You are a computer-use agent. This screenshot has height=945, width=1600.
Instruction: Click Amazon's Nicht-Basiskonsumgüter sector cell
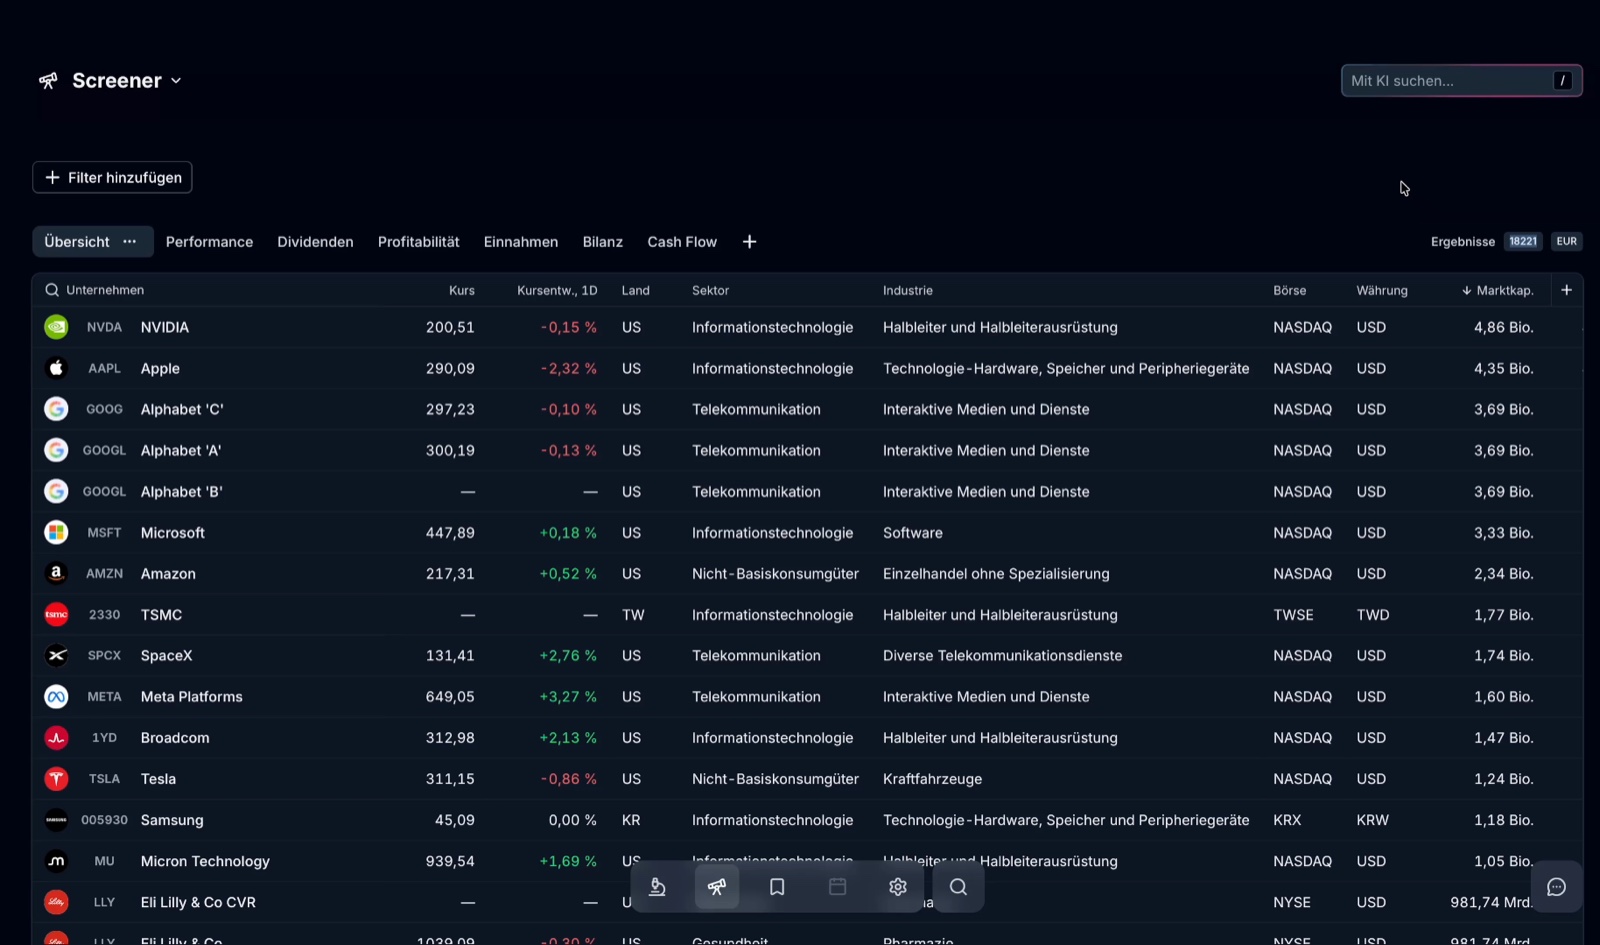coord(775,574)
